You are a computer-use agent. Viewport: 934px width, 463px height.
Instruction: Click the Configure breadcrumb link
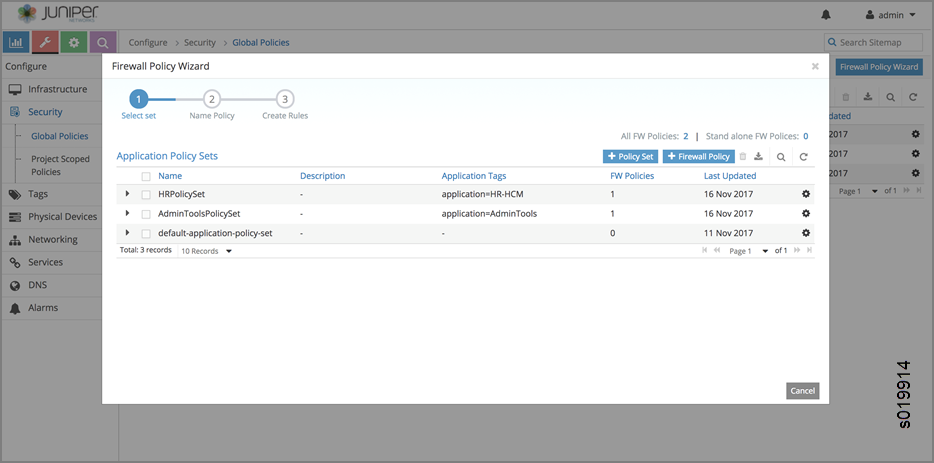tap(148, 42)
